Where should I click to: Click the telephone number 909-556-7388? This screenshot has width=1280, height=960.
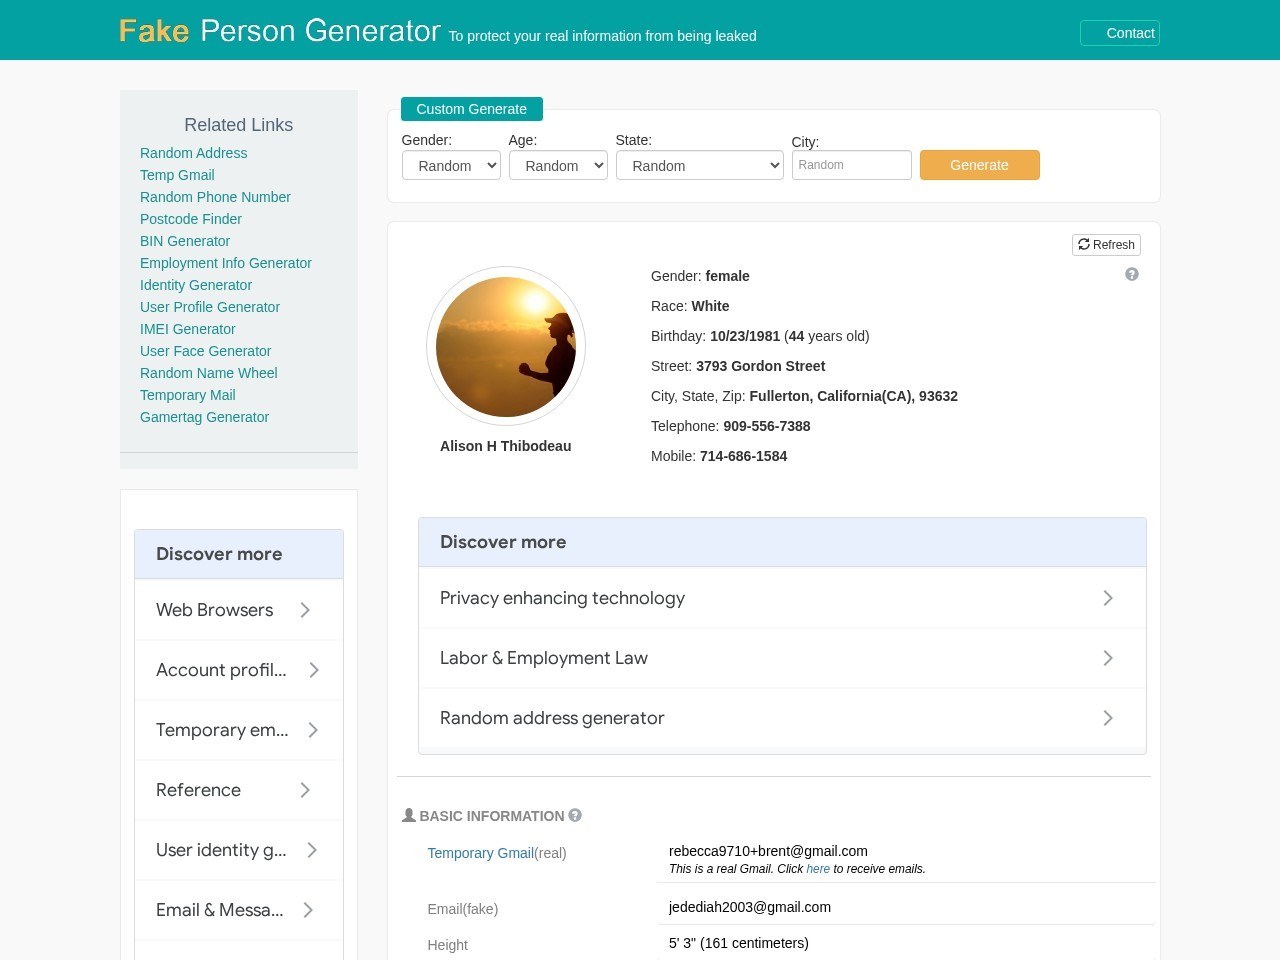[767, 426]
